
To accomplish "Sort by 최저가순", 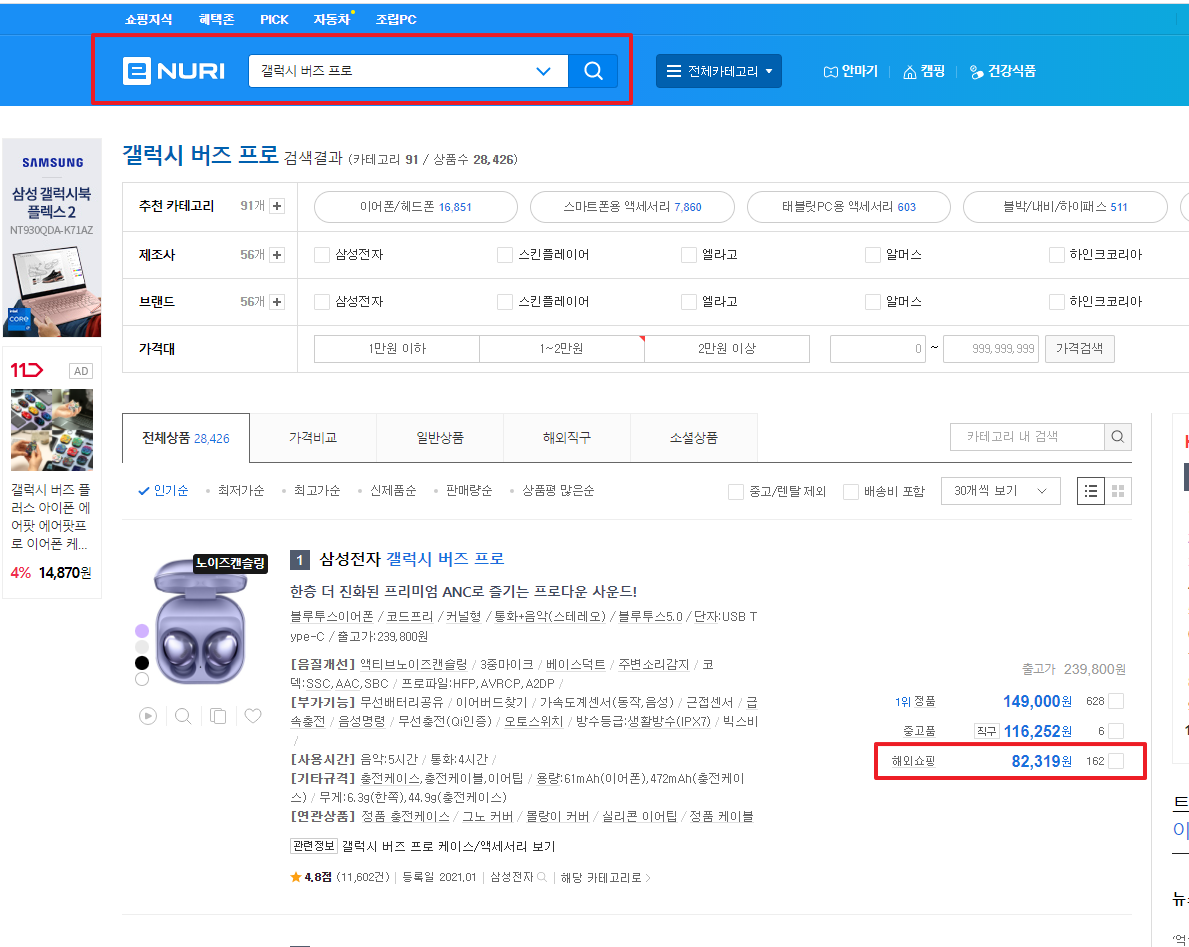I will [240, 491].
